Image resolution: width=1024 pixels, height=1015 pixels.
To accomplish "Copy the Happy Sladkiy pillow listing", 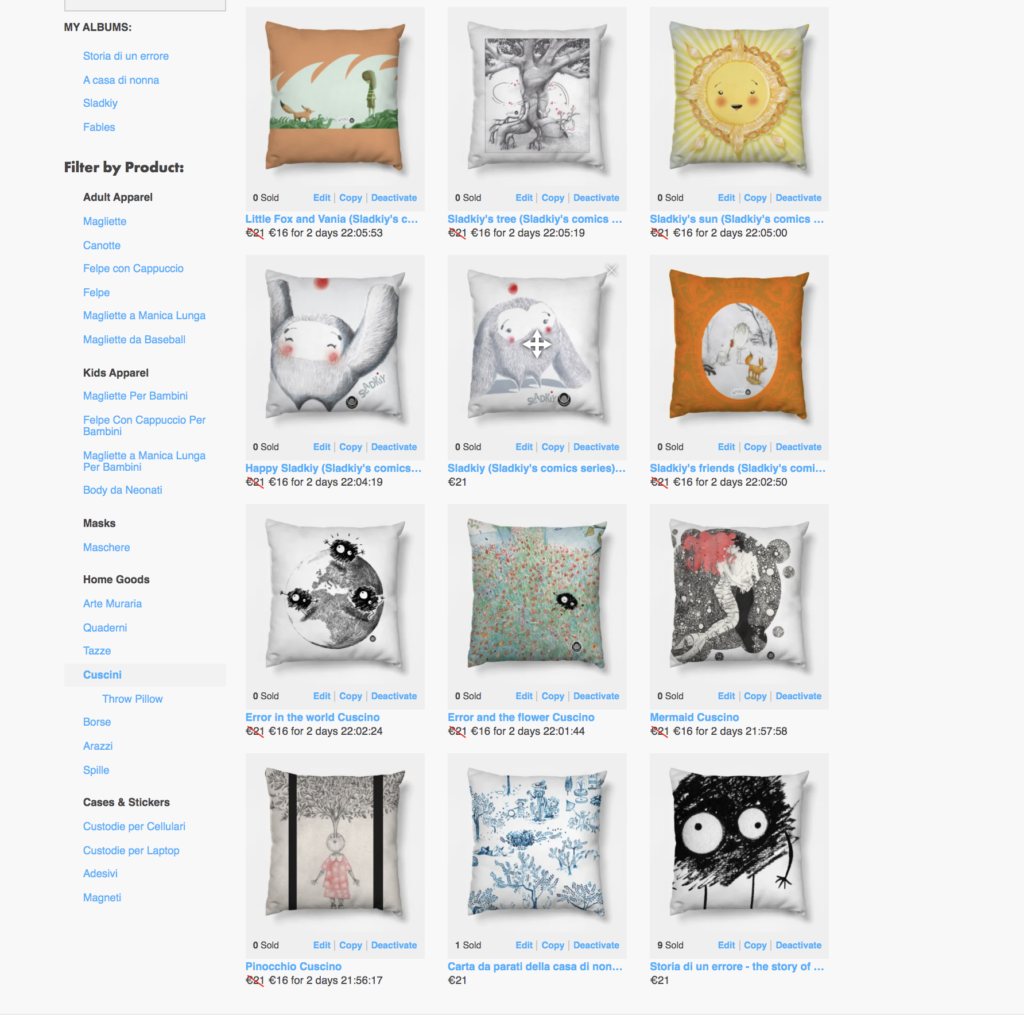I will [x=350, y=447].
